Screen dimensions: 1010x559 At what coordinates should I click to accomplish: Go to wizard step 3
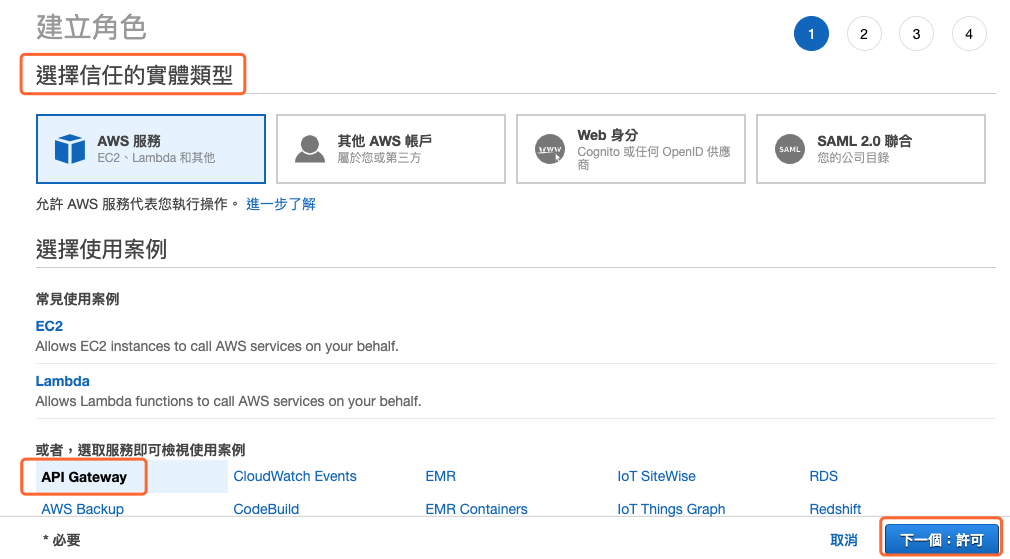[x=917, y=33]
